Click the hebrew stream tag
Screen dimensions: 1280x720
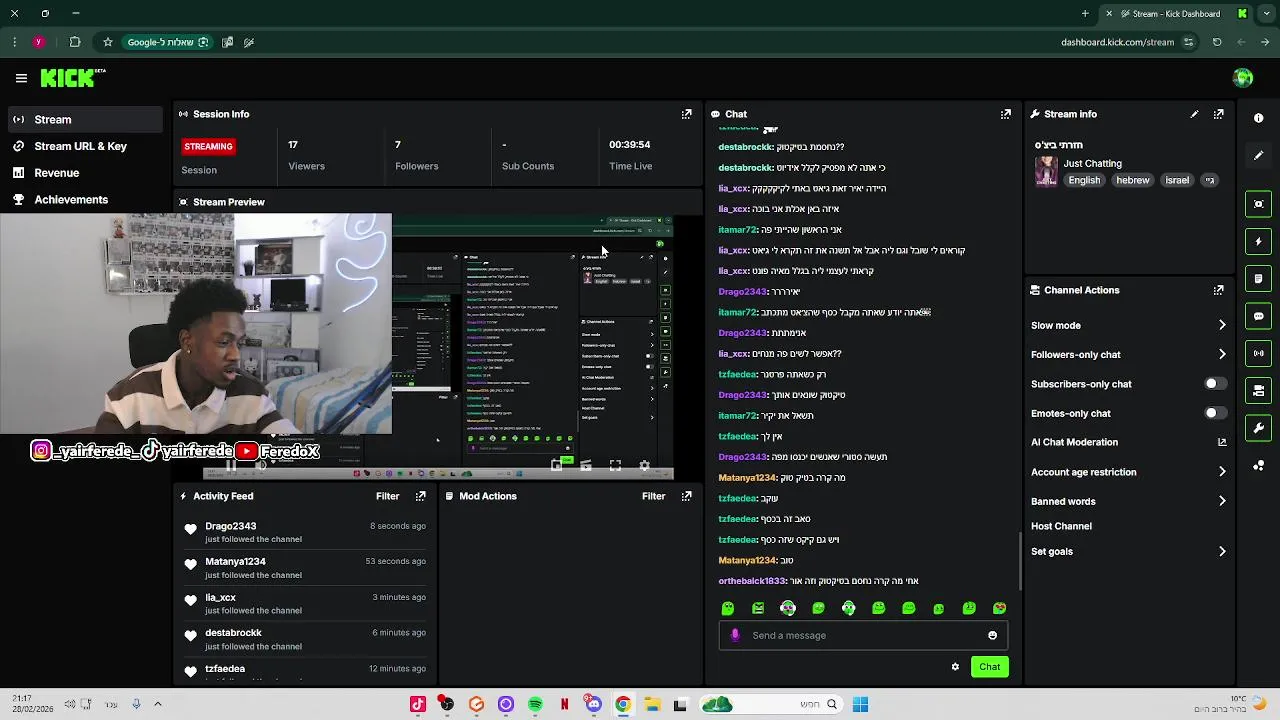pos(1133,180)
